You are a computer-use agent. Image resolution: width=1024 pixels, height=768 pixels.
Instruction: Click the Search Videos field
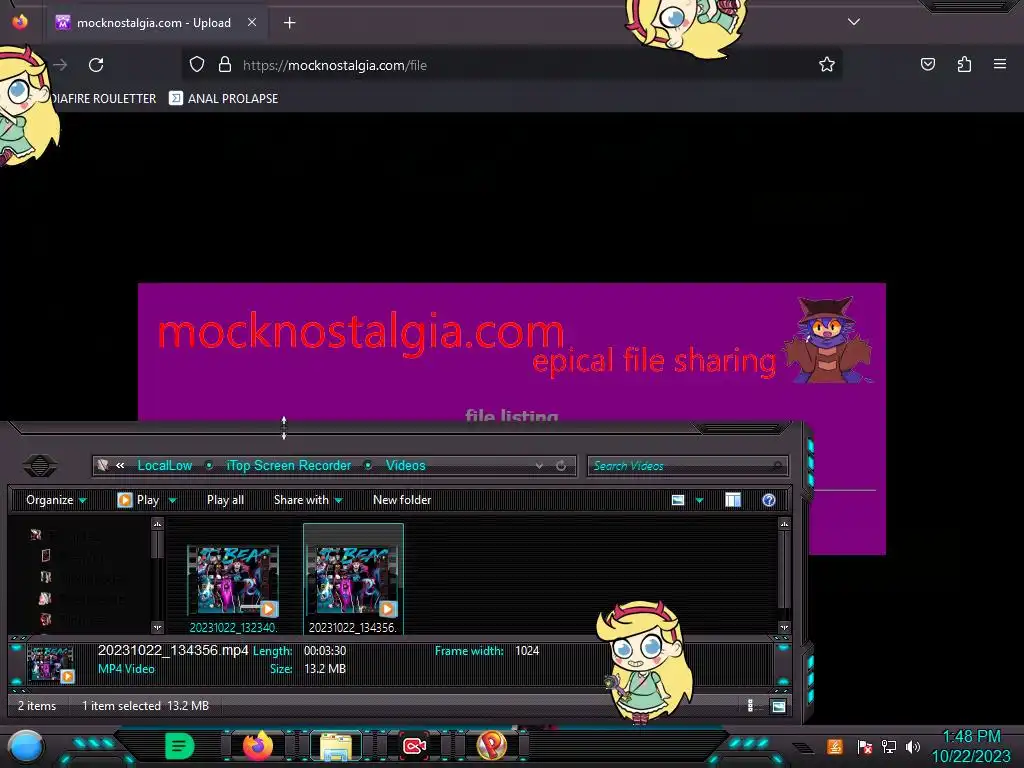[688, 466]
